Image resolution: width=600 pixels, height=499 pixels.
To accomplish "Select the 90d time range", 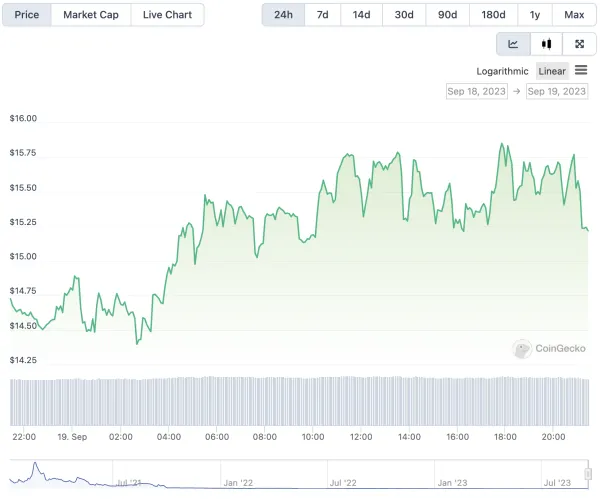I will [447, 15].
